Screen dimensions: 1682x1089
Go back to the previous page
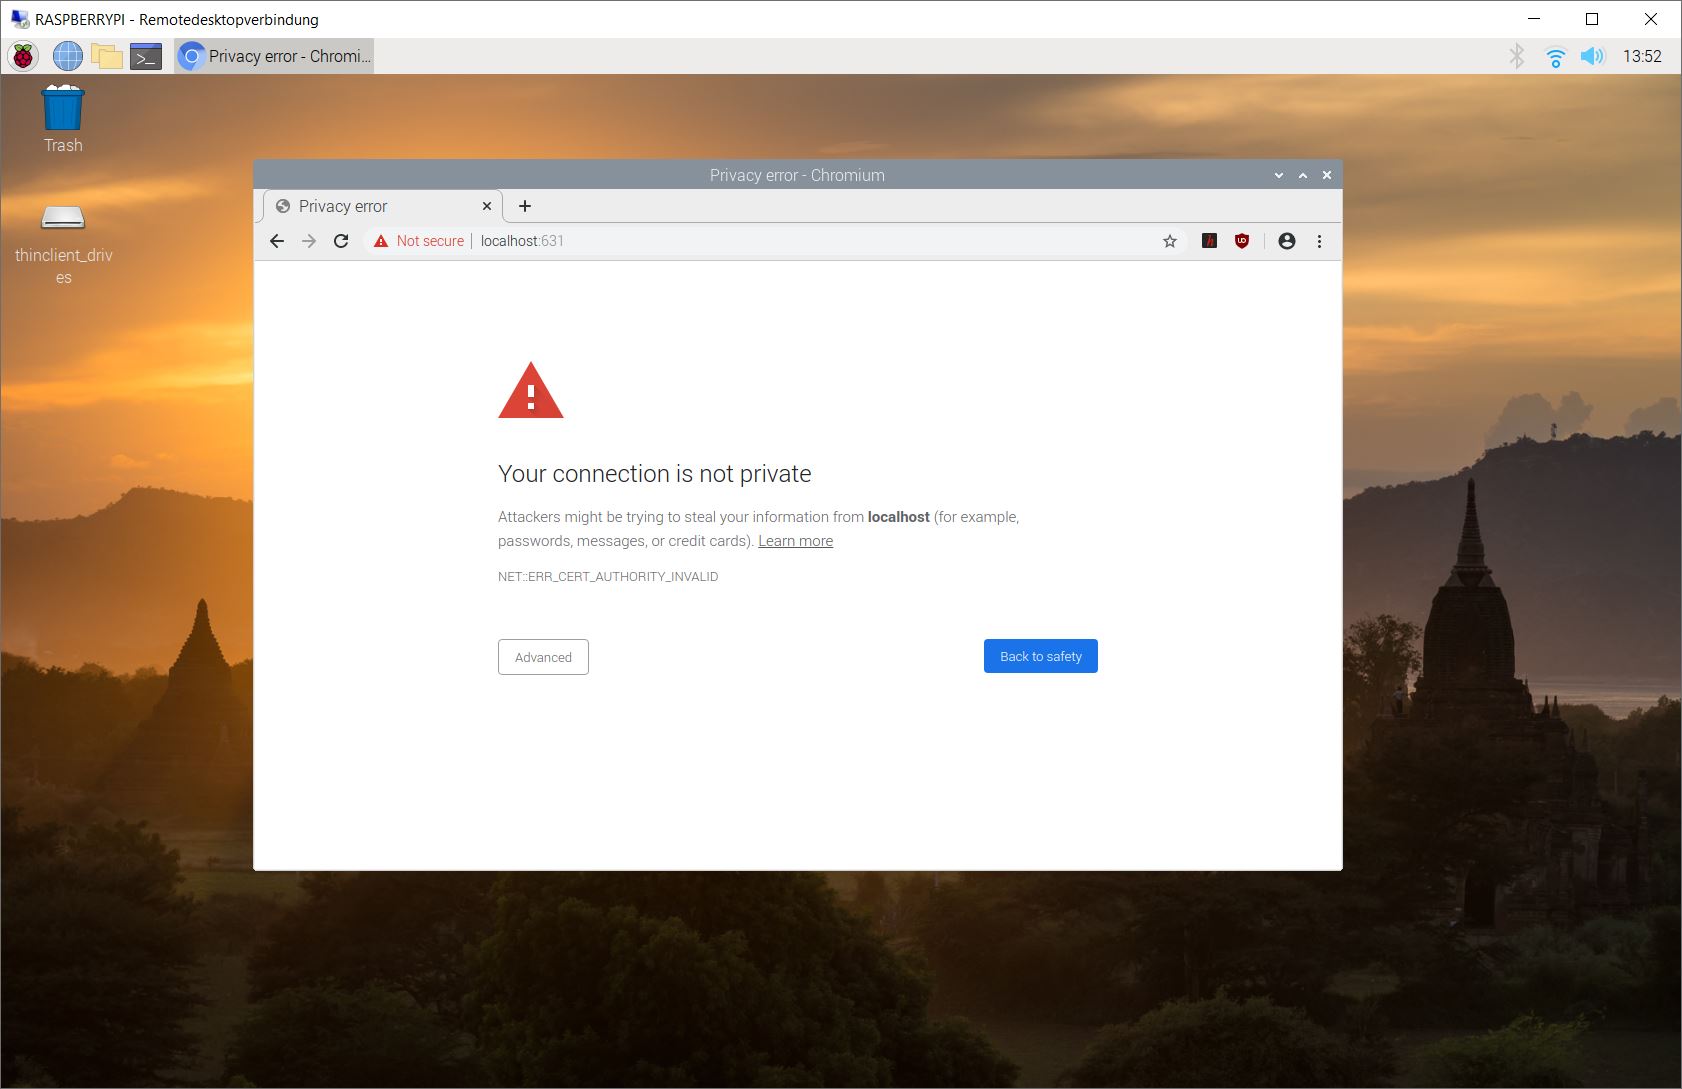[x=277, y=241]
